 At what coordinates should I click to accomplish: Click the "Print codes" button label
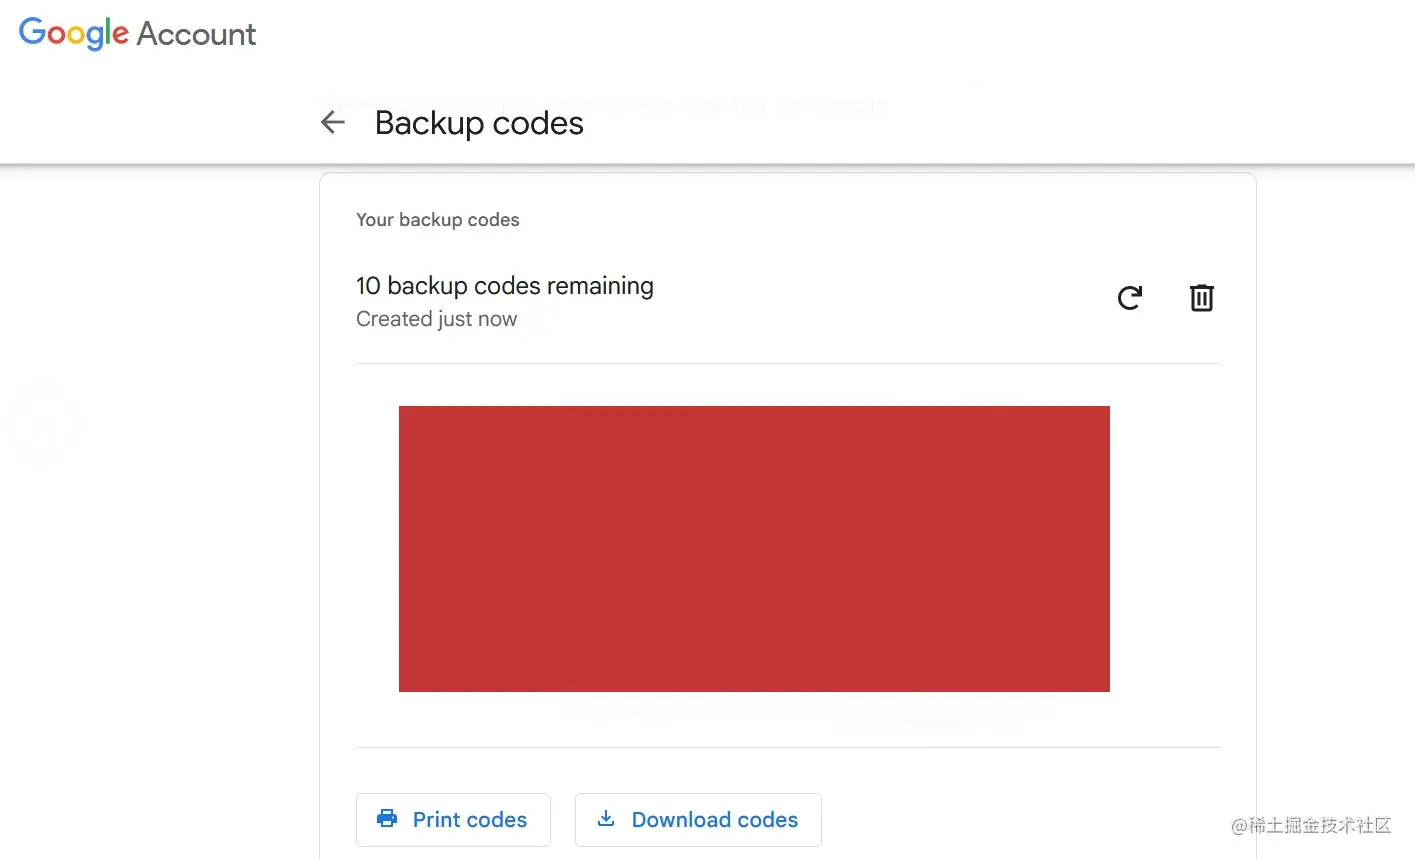click(x=470, y=820)
